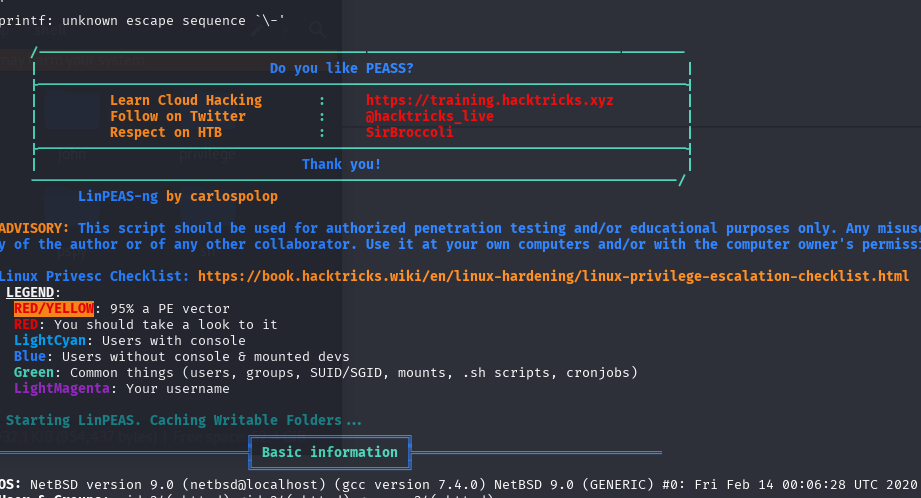Viewport: 921px width, 498px height.
Task: Click the 'LightCyan' legend entry
Action: (50, 341)
